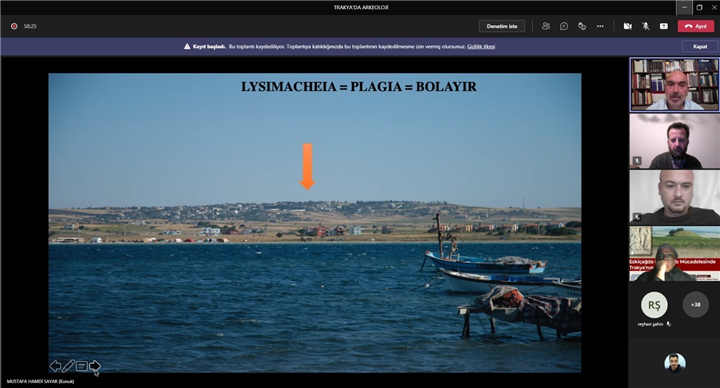Viewport: 720px width, 388px height.
Task: Advance to the next slide arrow
Action: [95, 366]
